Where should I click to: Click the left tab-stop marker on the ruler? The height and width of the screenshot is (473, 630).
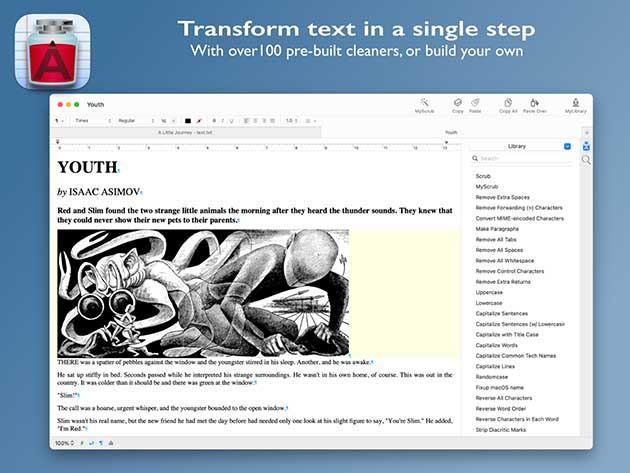(57, 142)
